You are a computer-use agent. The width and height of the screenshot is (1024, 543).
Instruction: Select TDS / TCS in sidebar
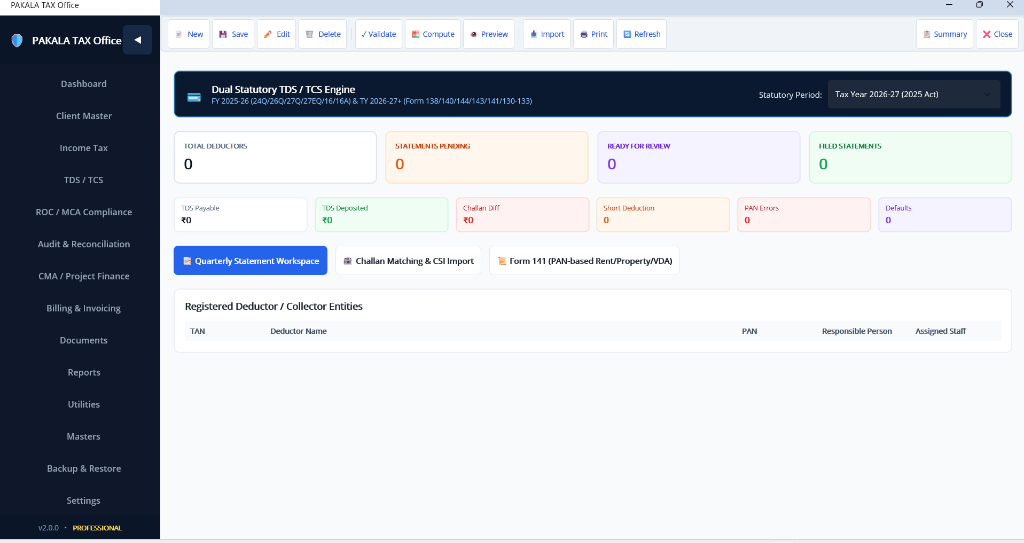coord(84,180)
